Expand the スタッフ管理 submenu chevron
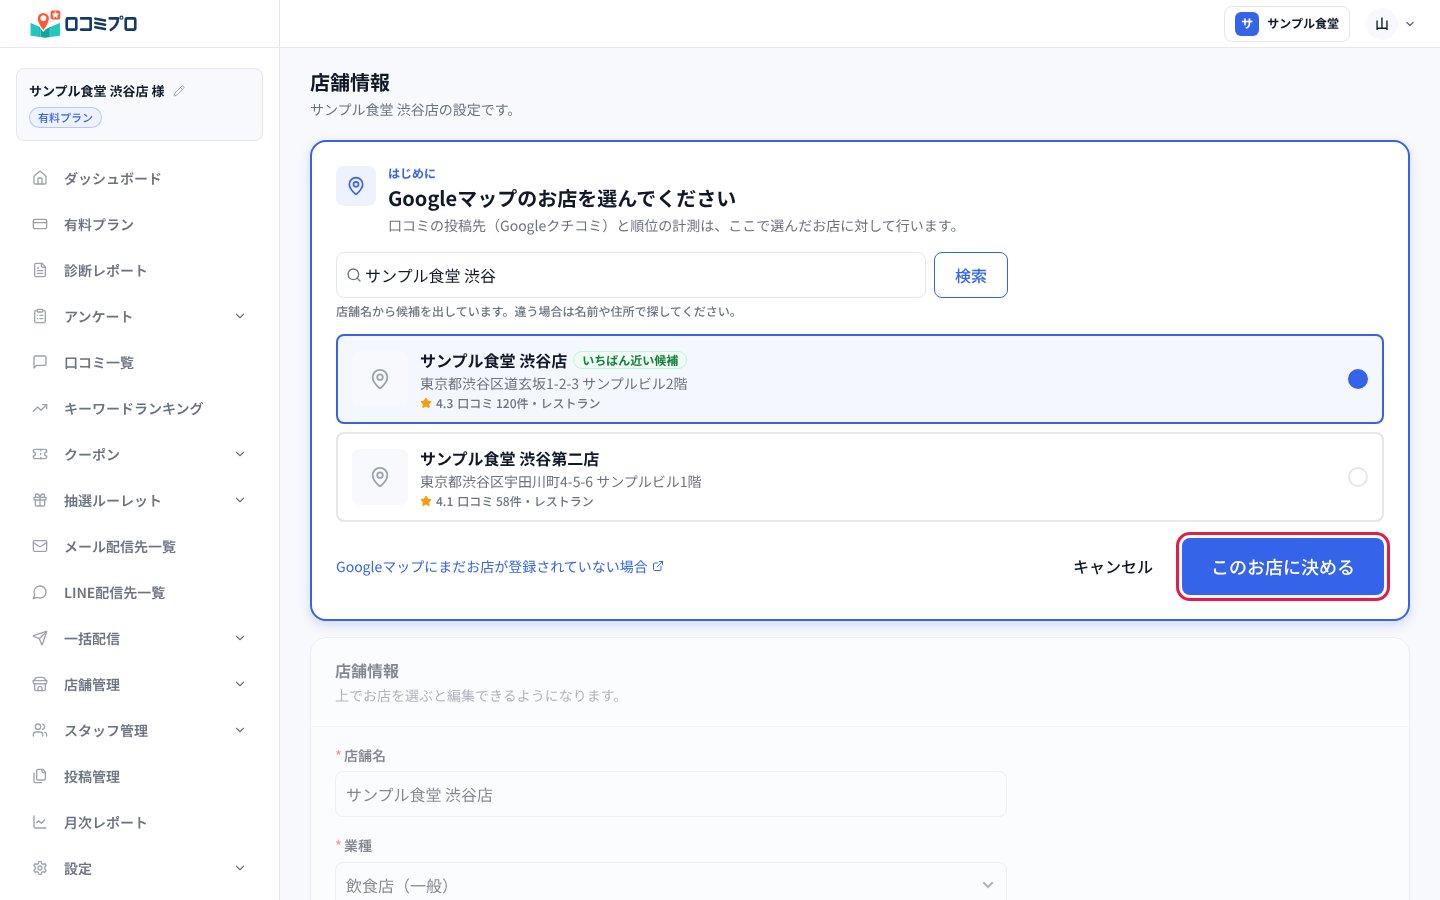 pos(240,730)
